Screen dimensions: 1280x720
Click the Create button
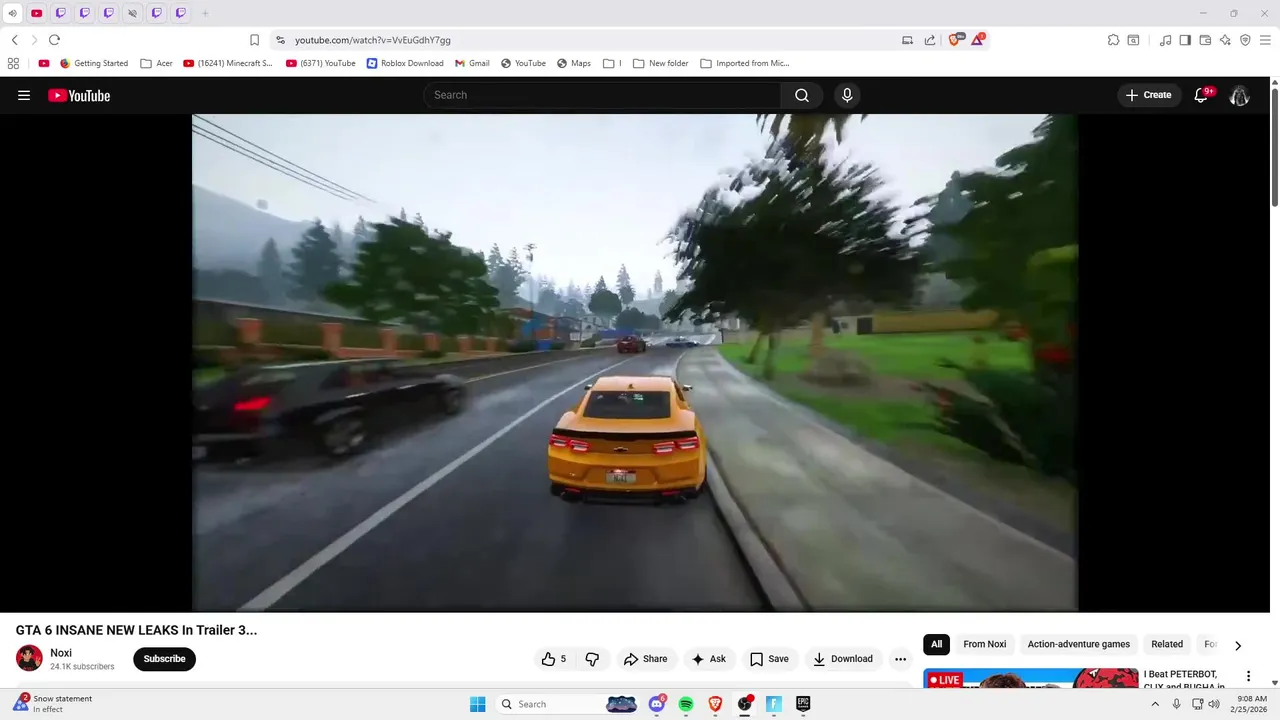coord(1149,95)
